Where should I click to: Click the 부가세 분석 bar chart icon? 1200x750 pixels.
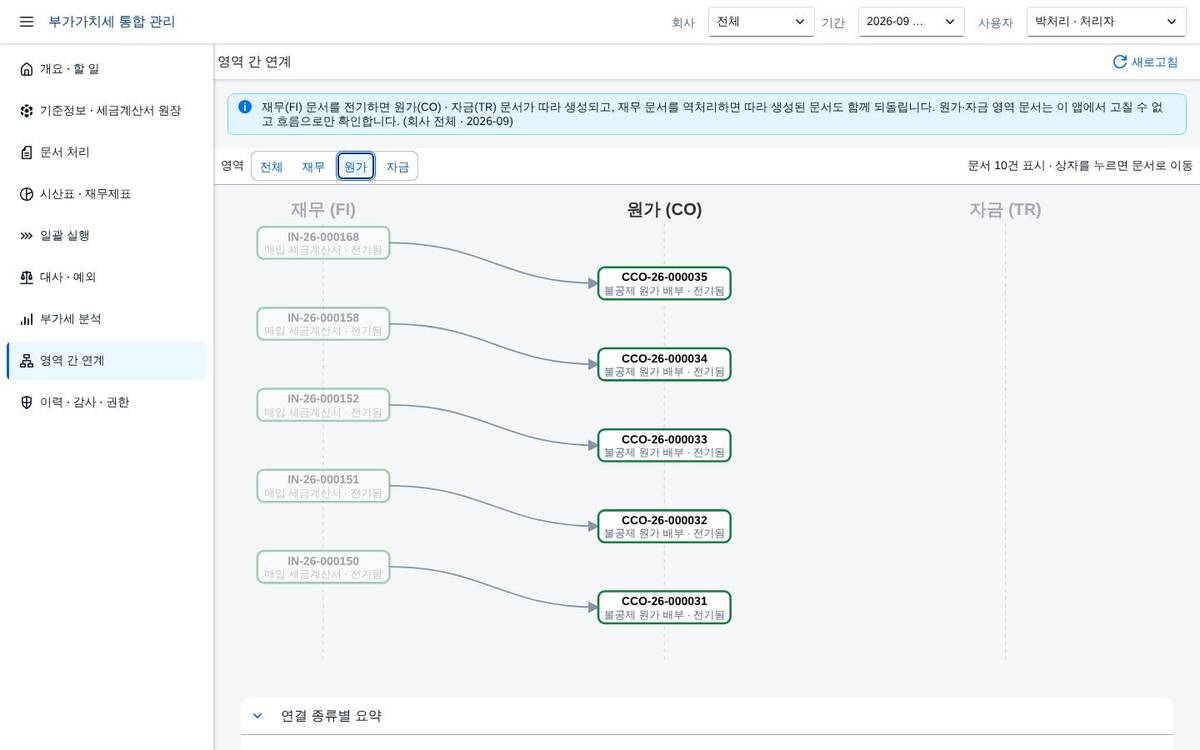26,319
